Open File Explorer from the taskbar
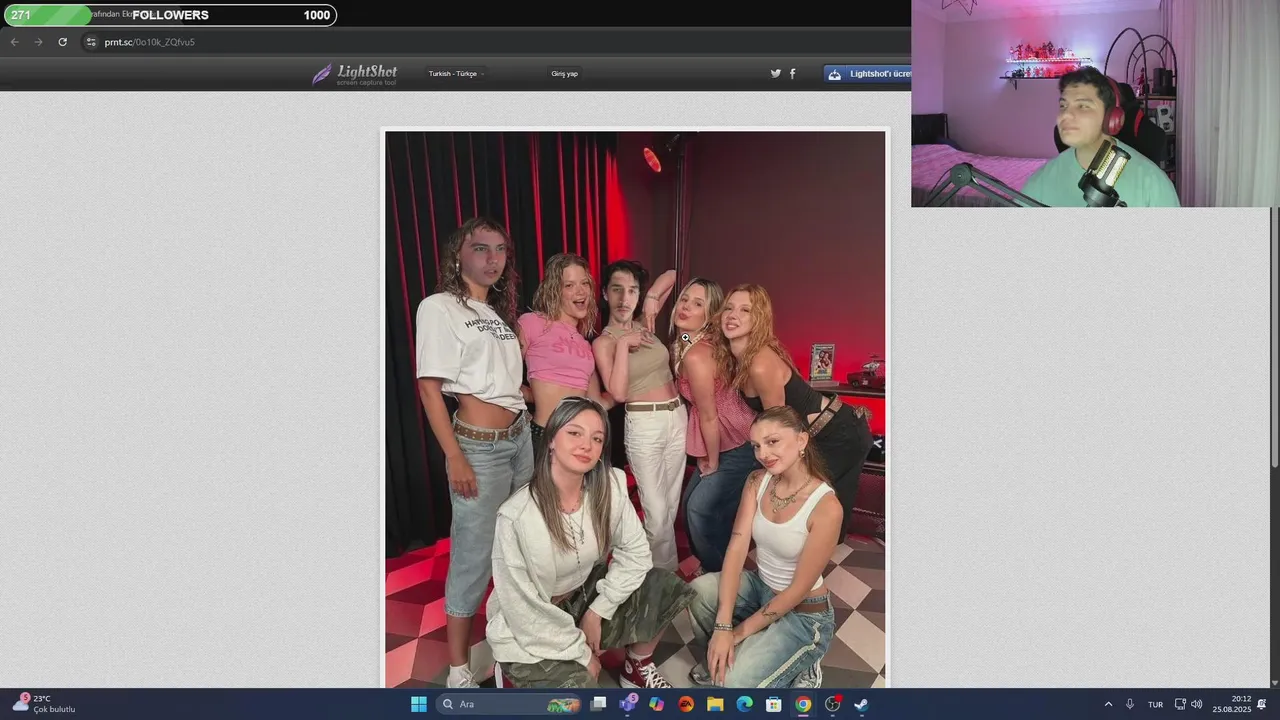Screen dimensions: 1280x720 (x=715, y=704)
